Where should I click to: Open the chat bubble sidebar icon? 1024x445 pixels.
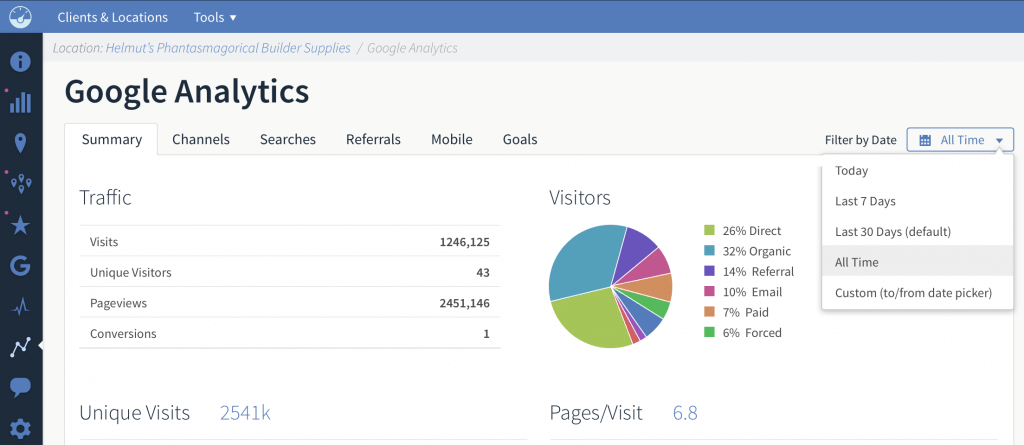[x=20, y=387]
